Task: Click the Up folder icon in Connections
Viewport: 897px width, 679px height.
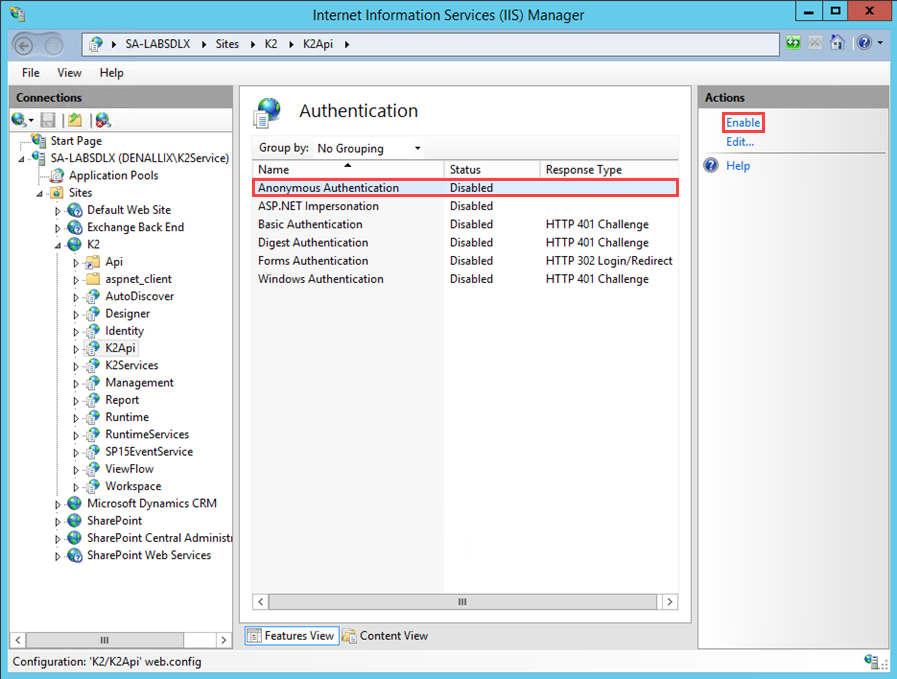Action: pos(75,120)
